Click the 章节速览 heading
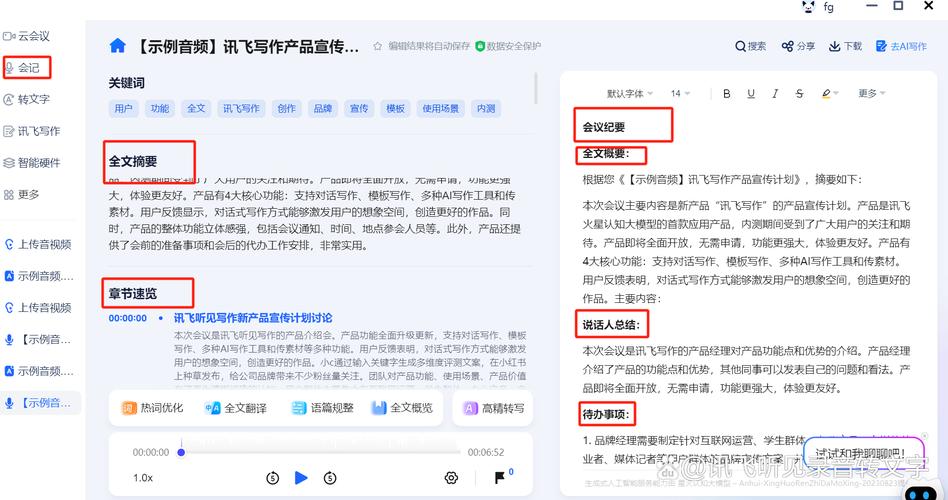This screenshot has width=948, height=500. [x=132, y=294]
